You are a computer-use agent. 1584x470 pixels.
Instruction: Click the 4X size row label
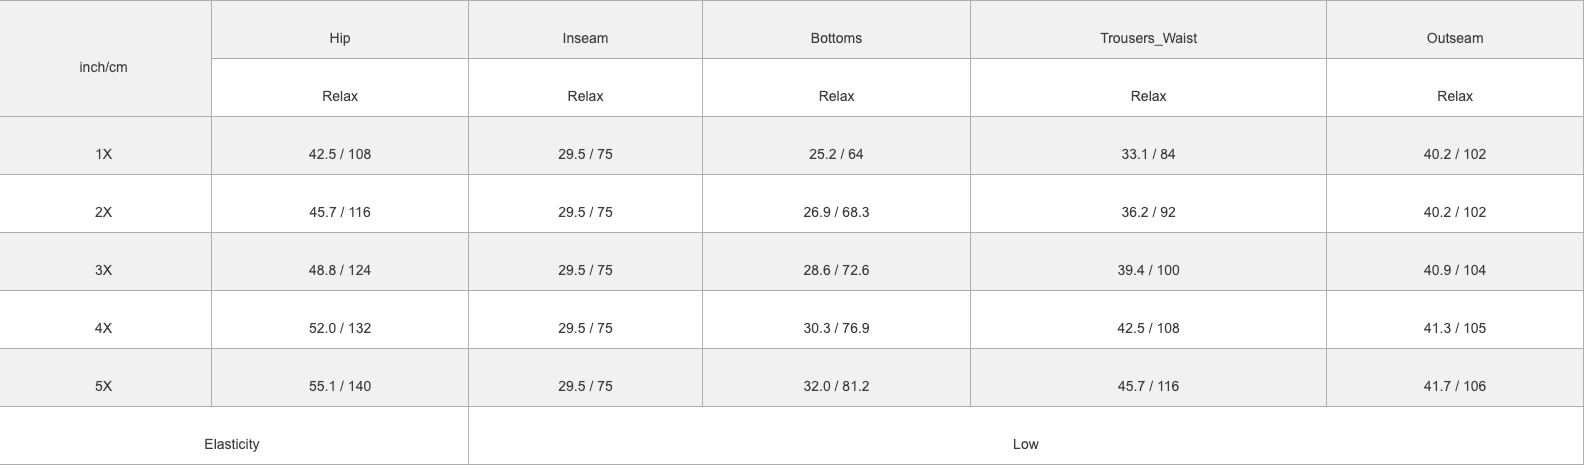pyautogui.click(x=104, y=328)
